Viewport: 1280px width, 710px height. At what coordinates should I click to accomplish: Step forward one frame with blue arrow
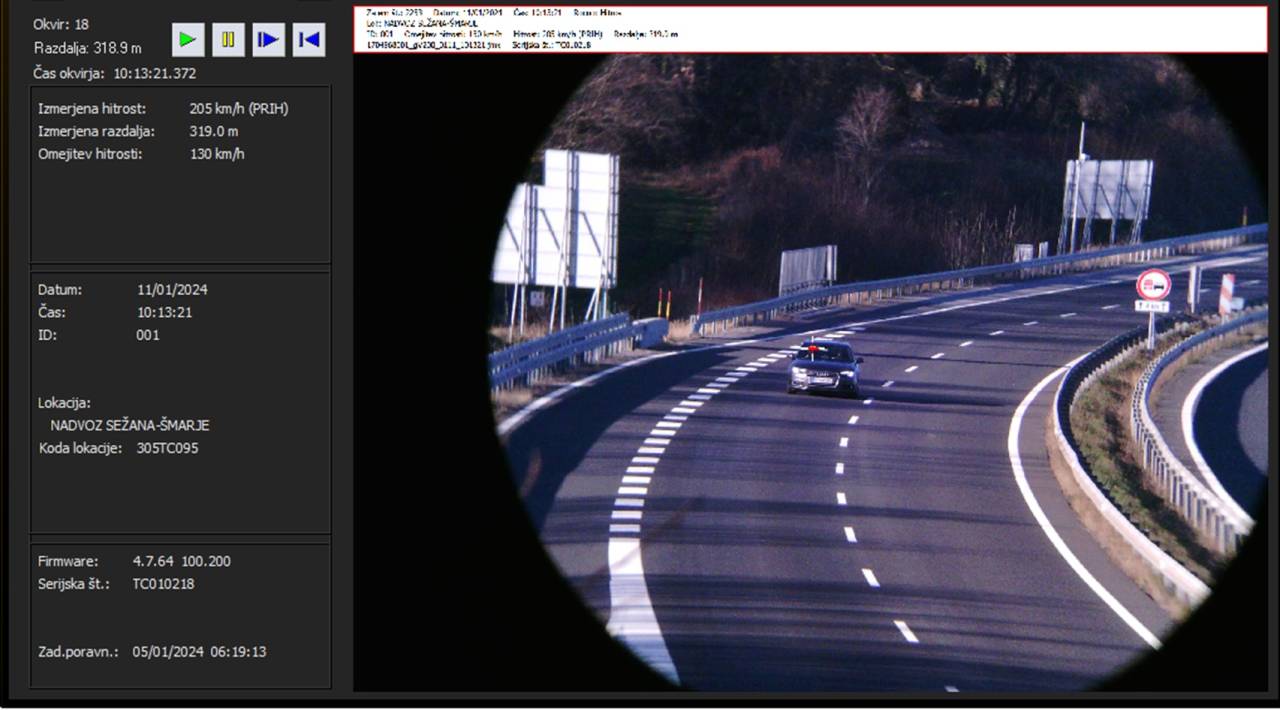[x=268, y=40]
